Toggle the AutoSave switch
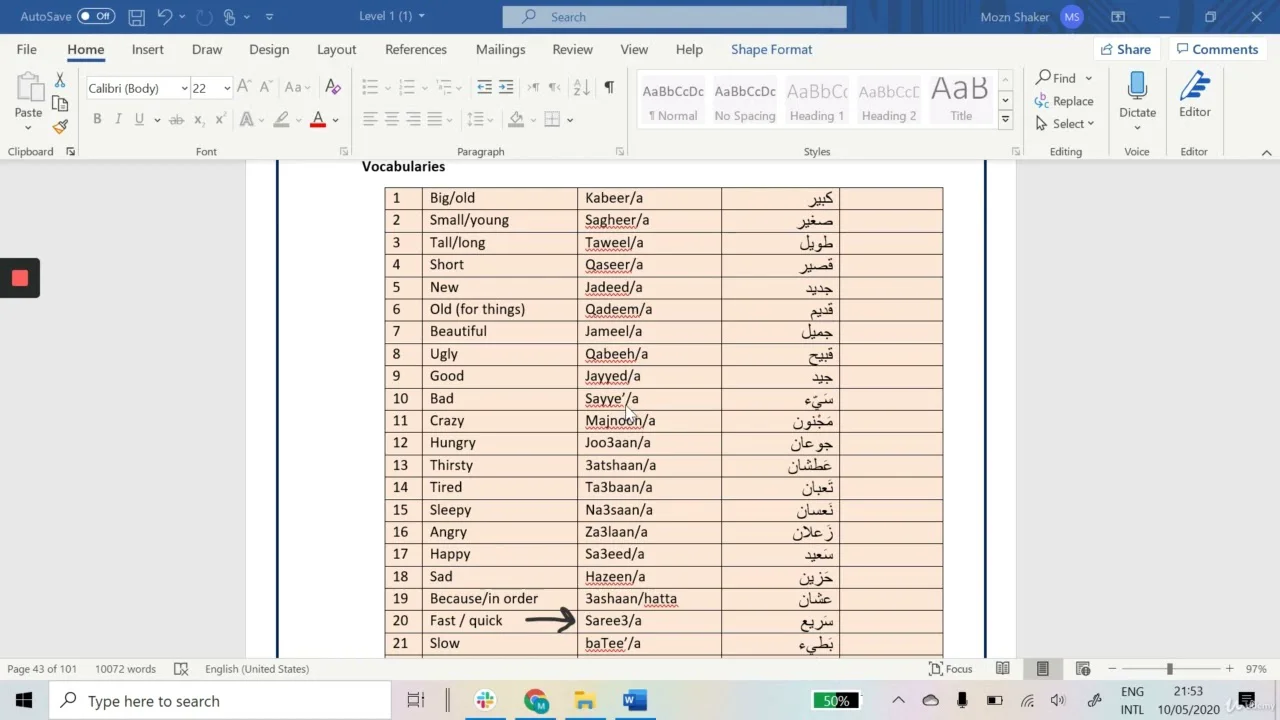Screen dimensions: 1280x720 pos(96,17)
